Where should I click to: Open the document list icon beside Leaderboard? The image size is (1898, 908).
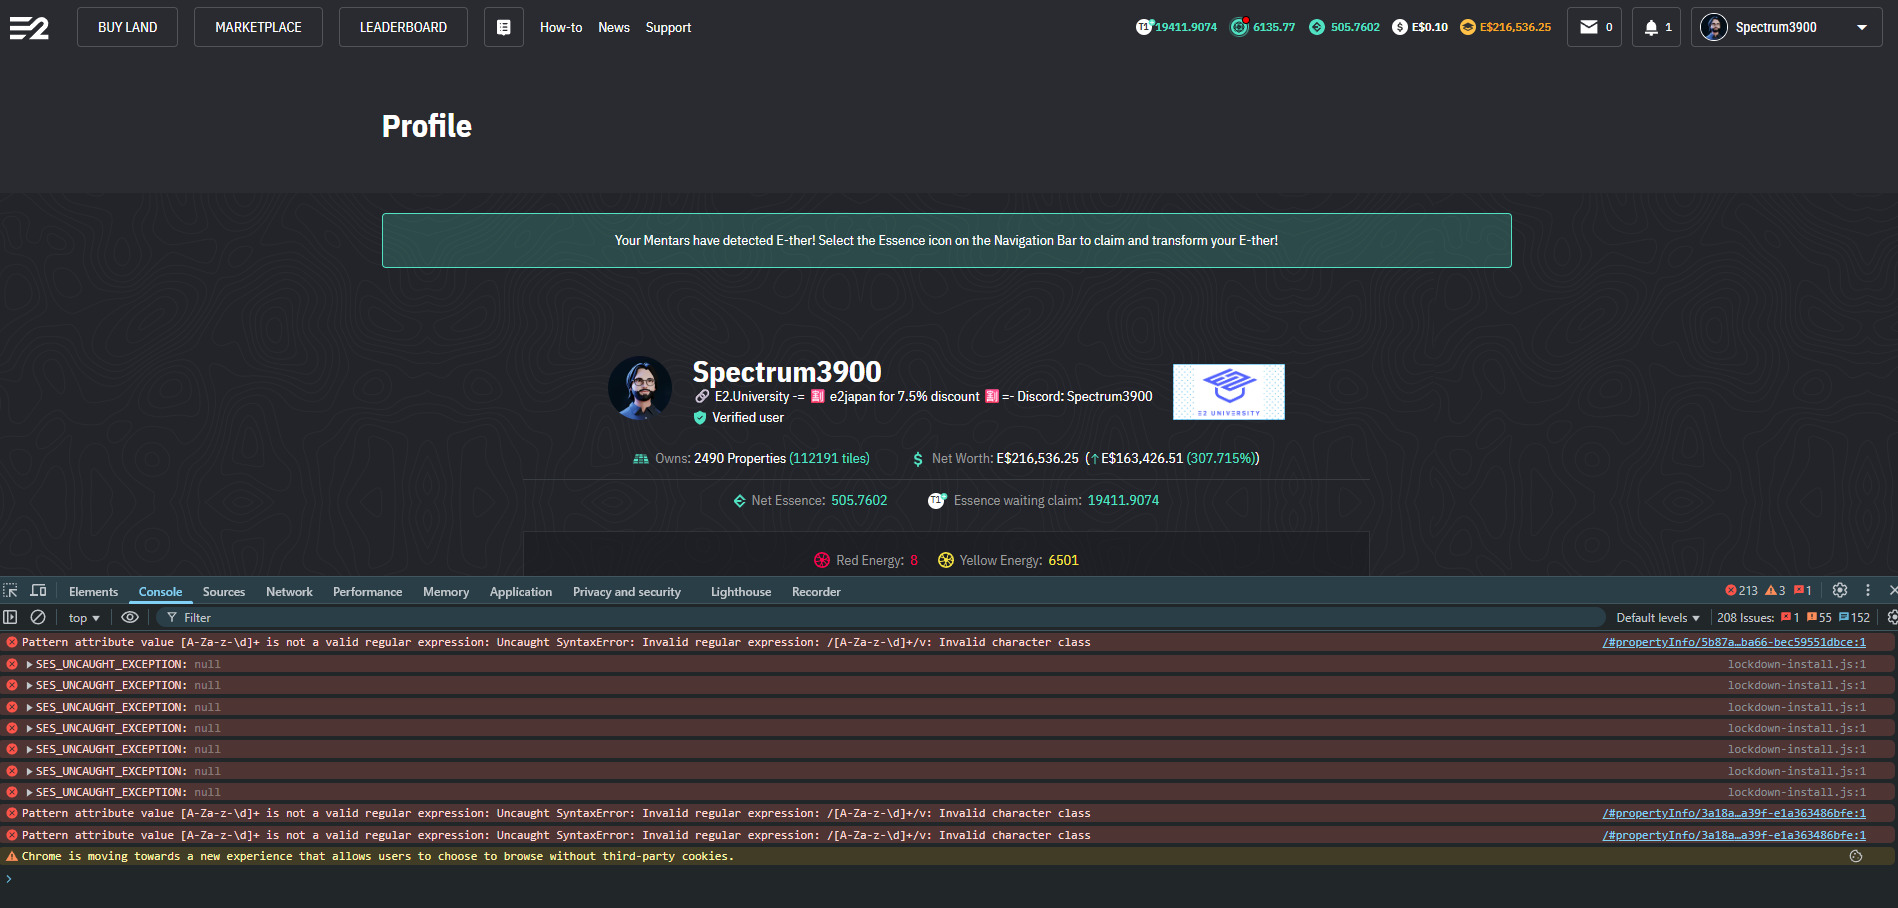504,27
